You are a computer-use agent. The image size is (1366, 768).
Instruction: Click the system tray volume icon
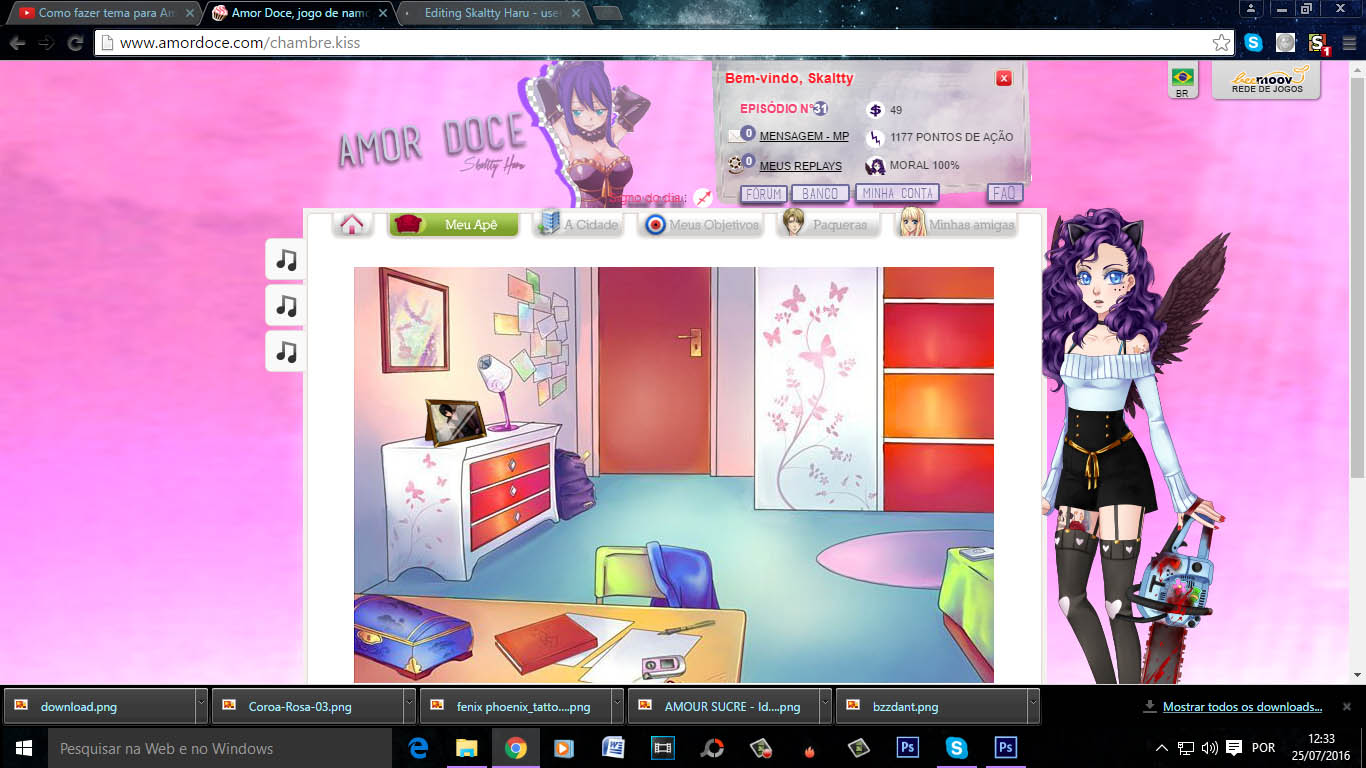pos(1210,748)
